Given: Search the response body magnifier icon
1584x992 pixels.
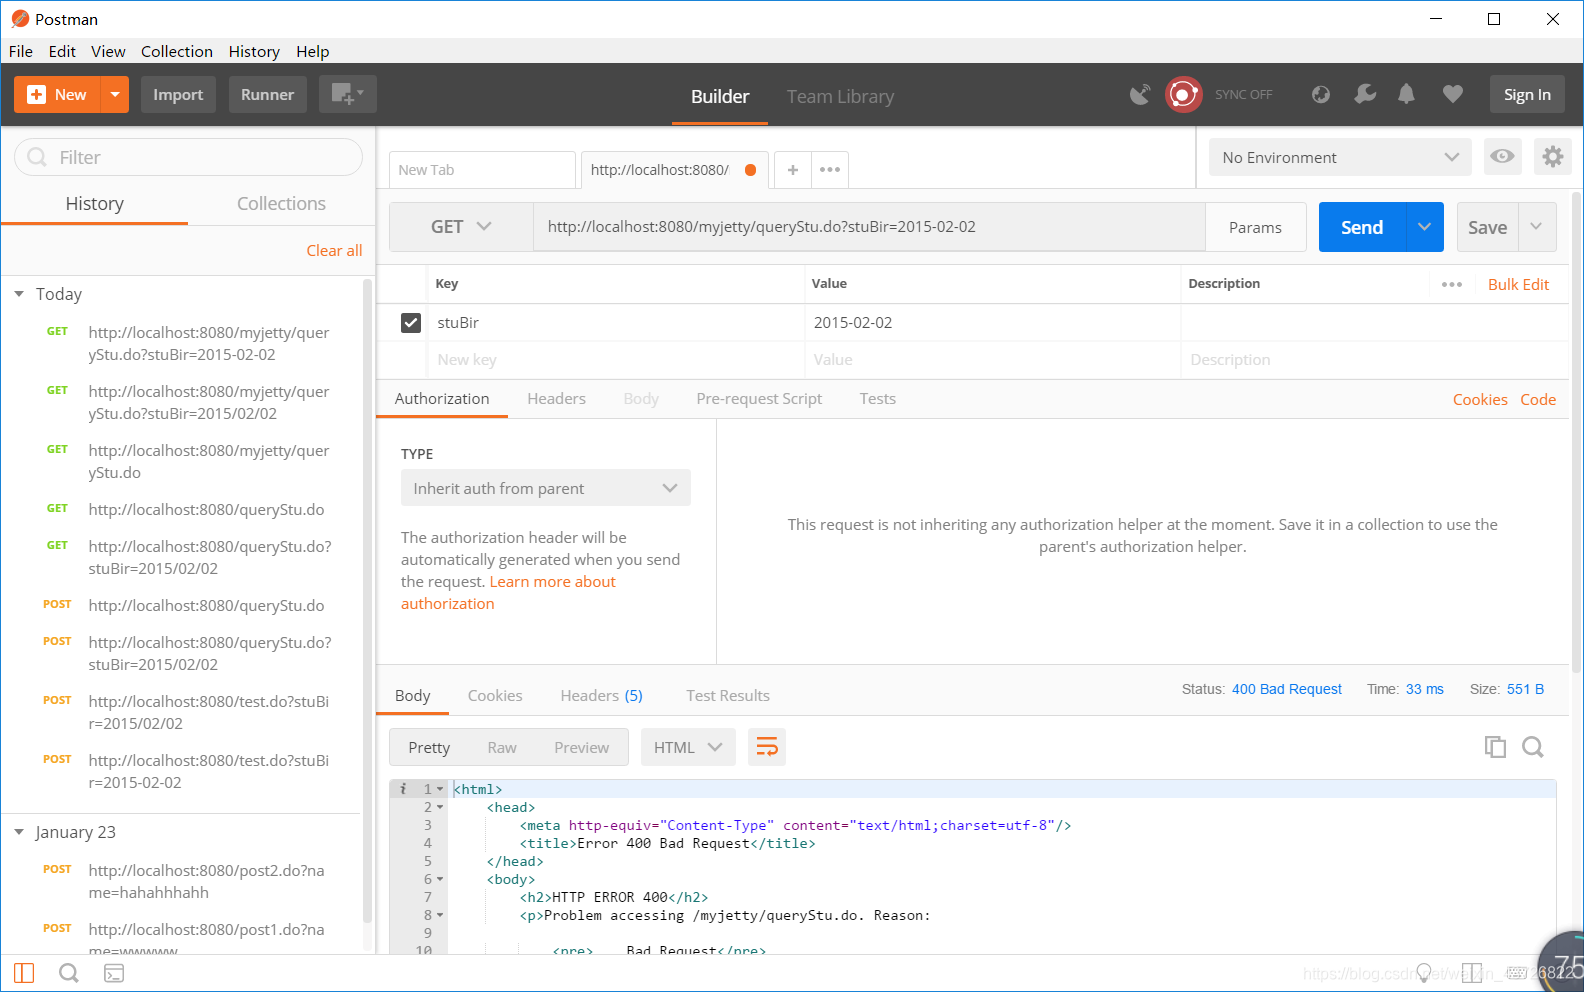Looking at the screenshot, I should pyautogui.click(x=1533, y=747).
